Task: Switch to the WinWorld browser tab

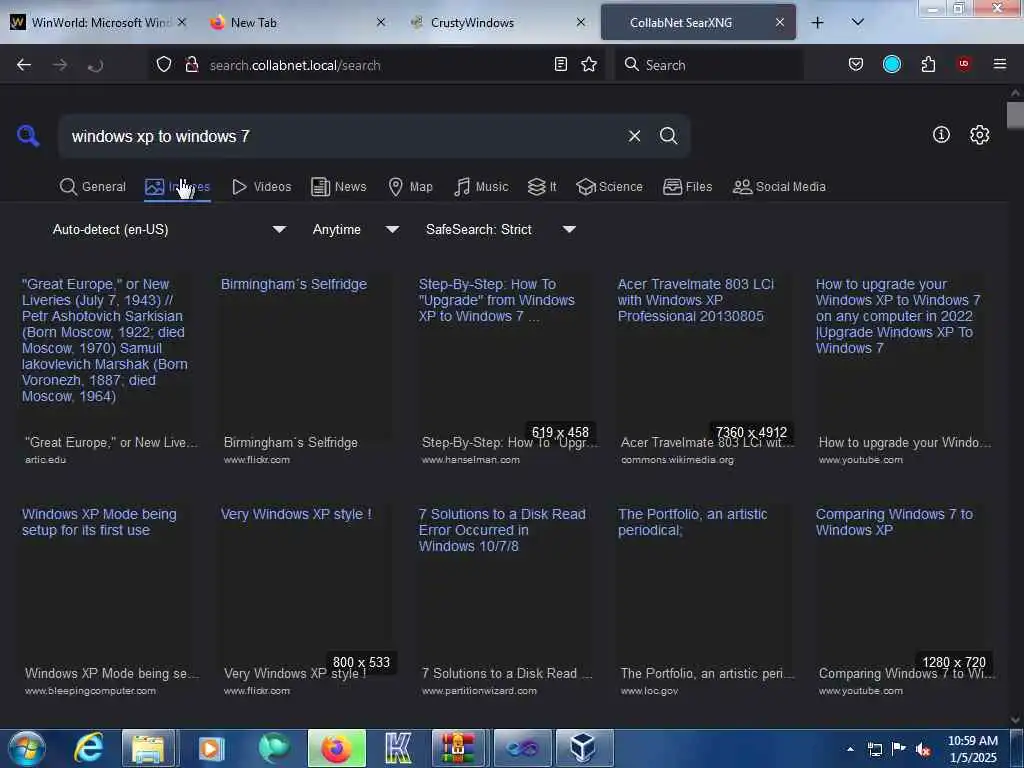Action: (x=99, y=22)
